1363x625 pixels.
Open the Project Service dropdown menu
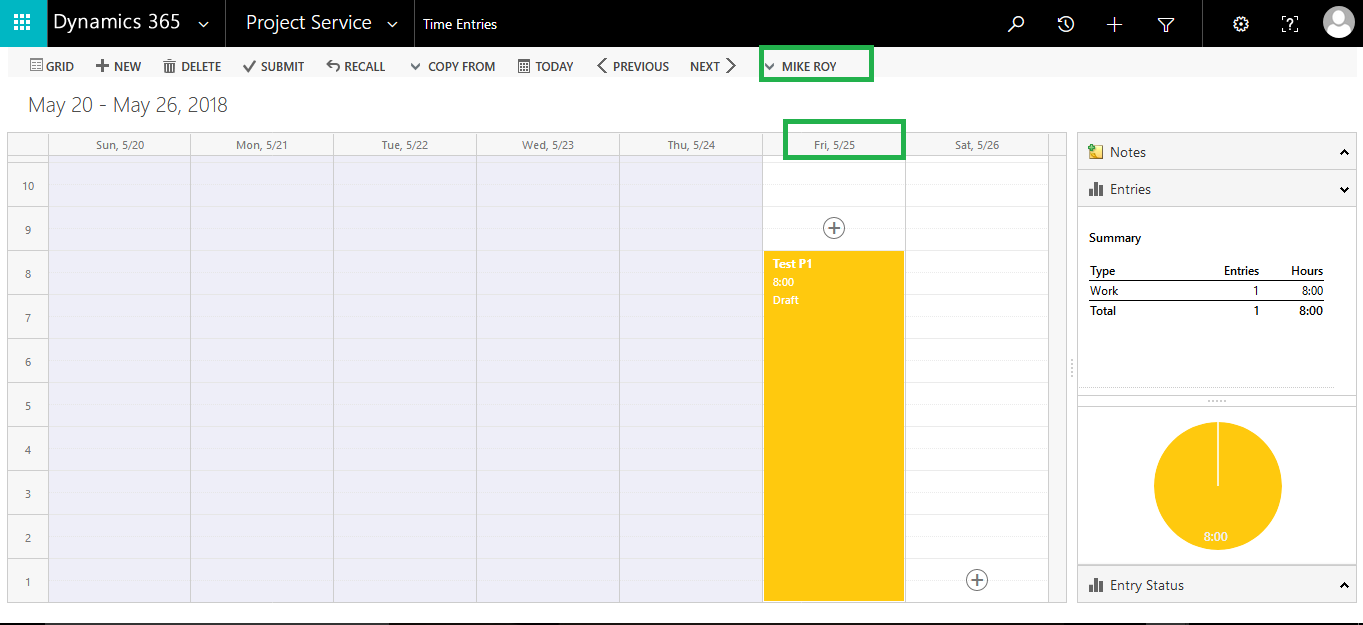(x=392, y=24)
